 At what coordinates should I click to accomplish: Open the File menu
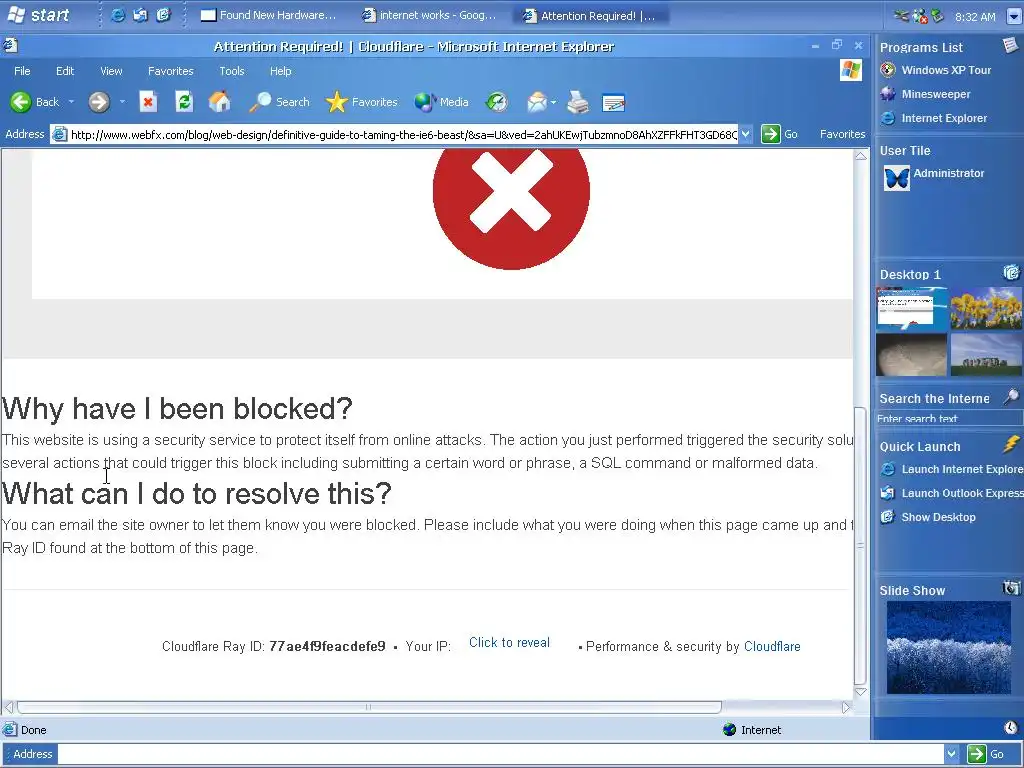click(22, 71)
